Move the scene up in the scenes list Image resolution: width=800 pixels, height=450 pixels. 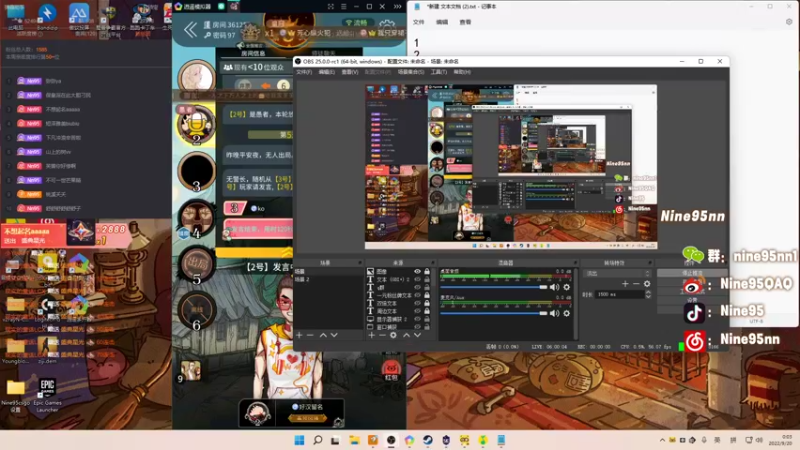click(323, 335)
